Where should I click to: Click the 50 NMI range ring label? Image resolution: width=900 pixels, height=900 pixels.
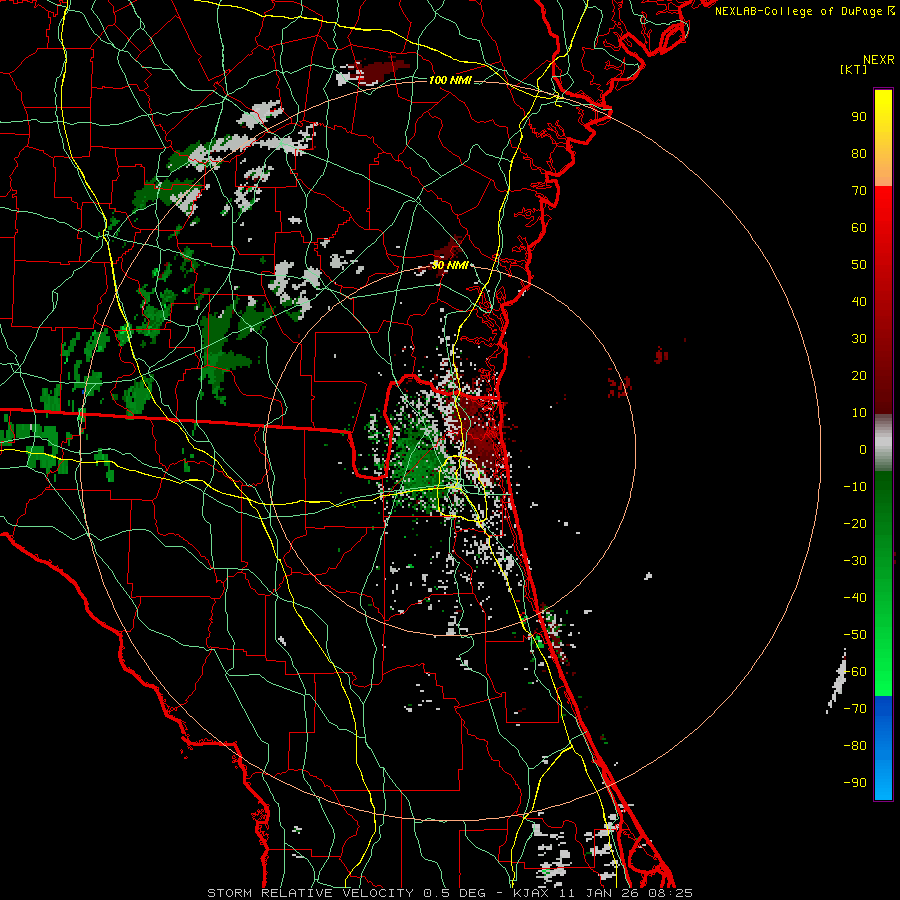coord(451,265)
